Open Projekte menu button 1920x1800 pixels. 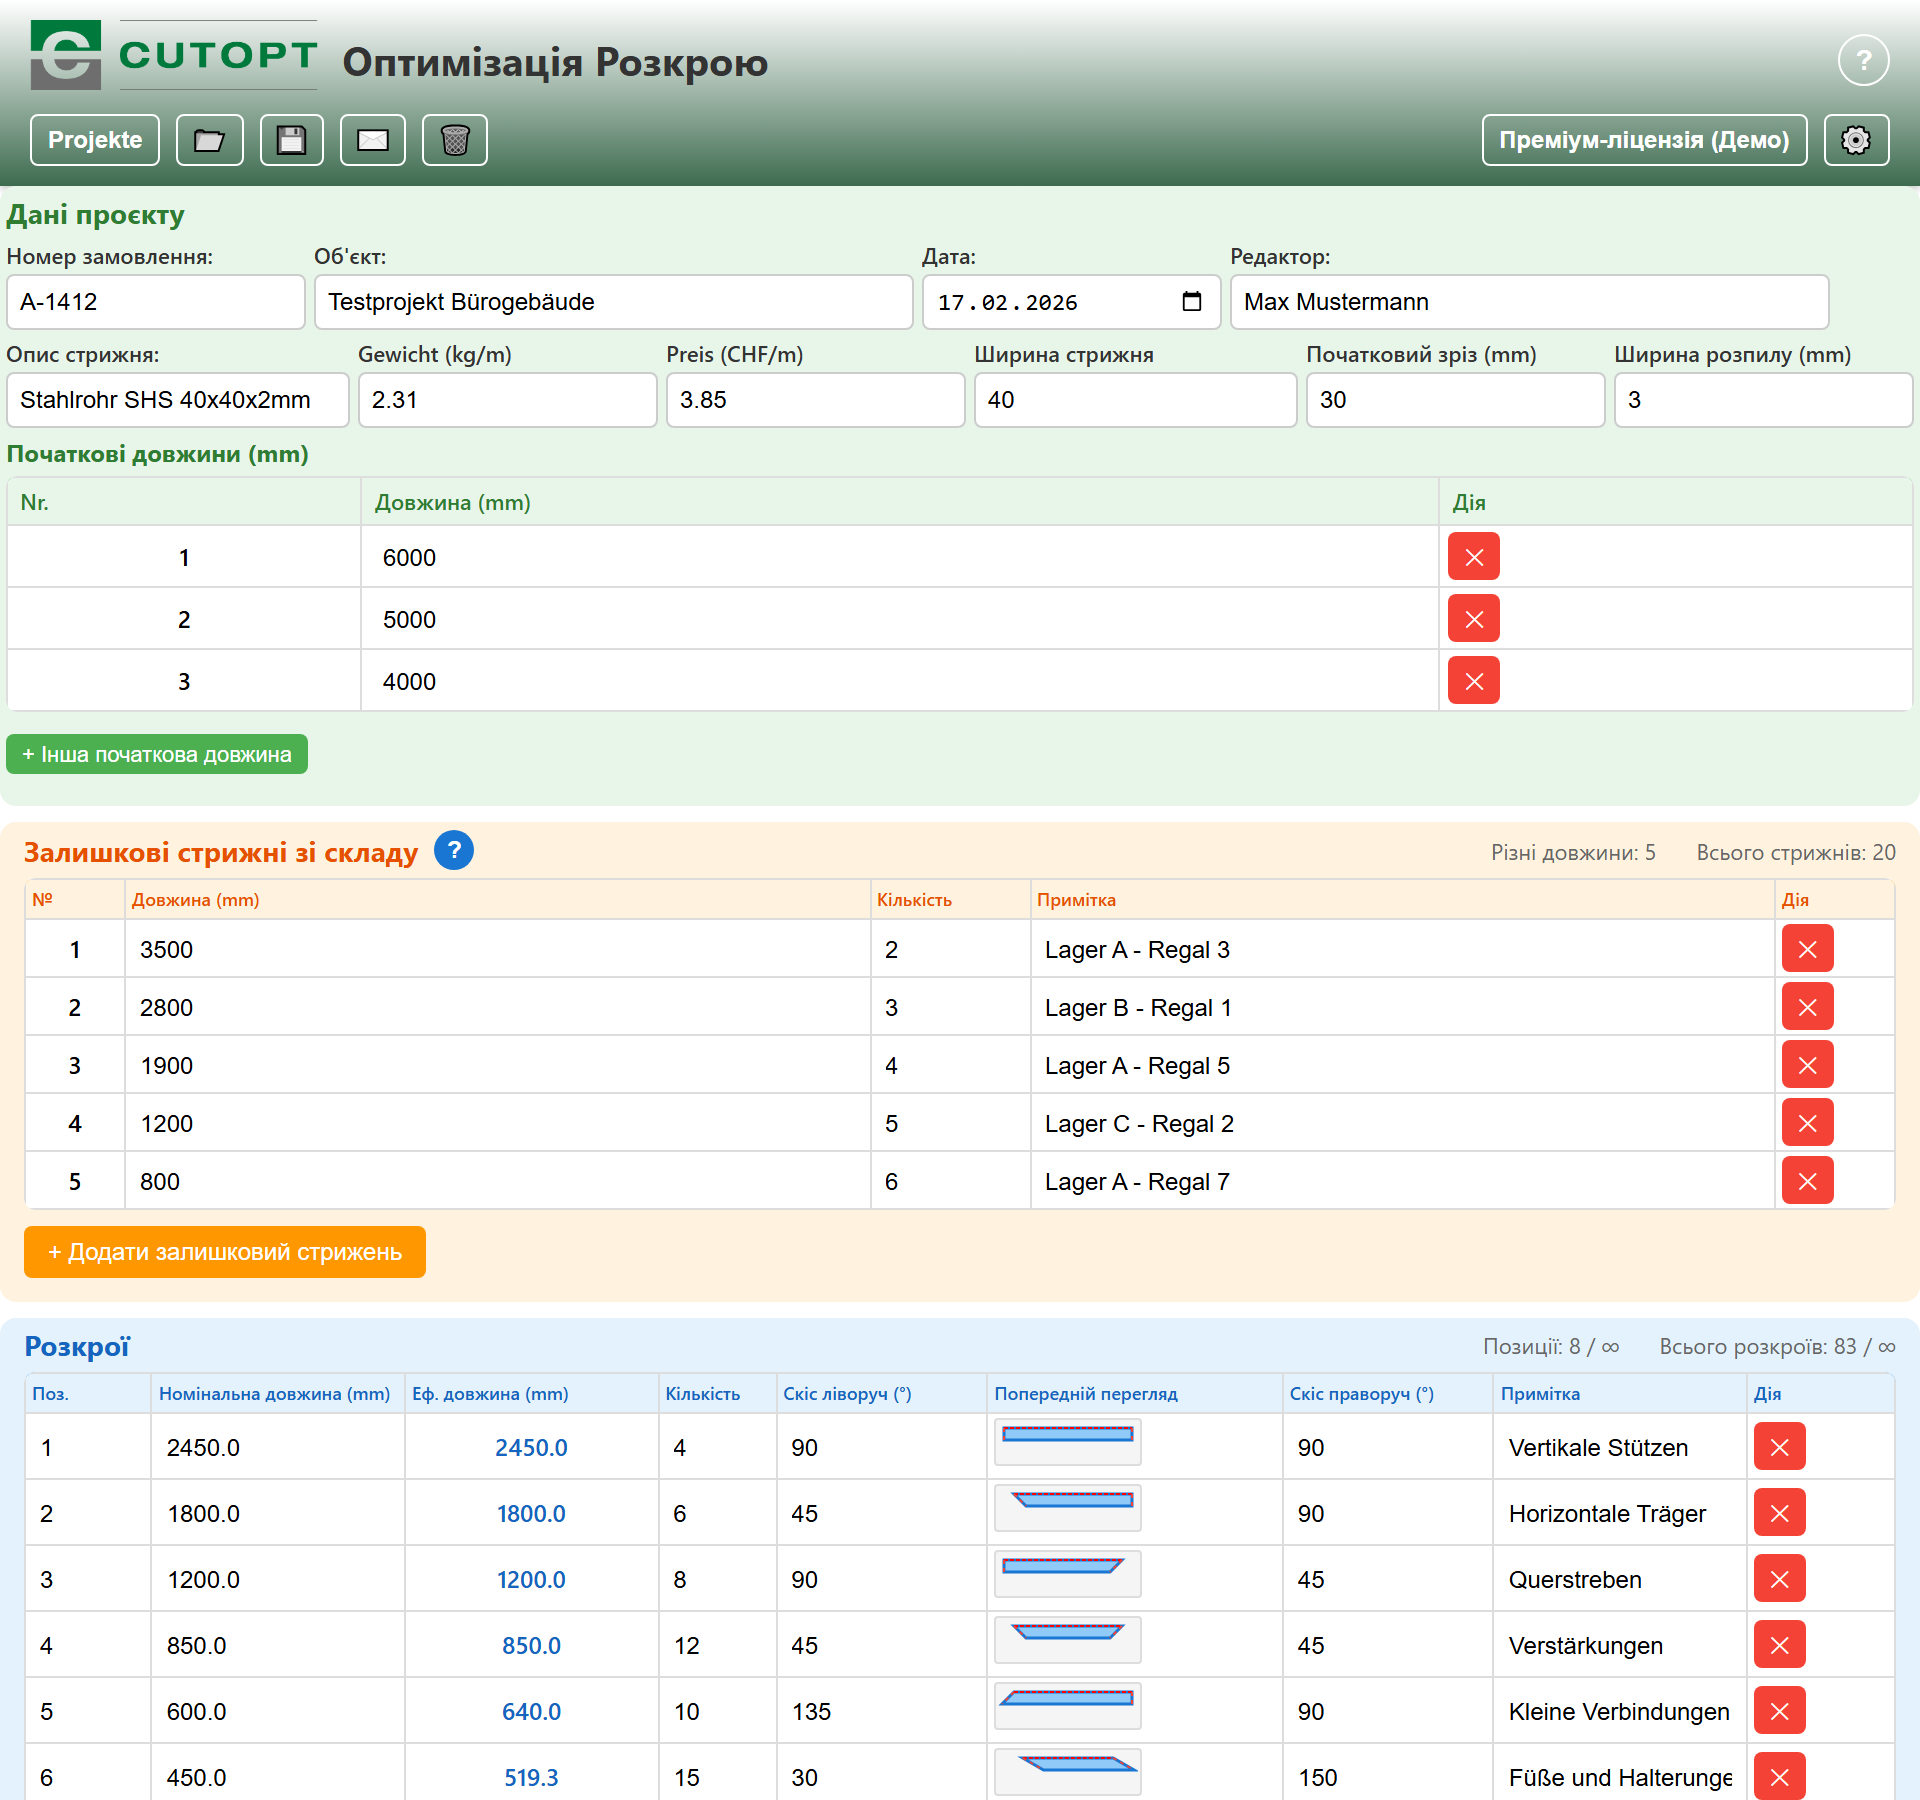(95, 140)
